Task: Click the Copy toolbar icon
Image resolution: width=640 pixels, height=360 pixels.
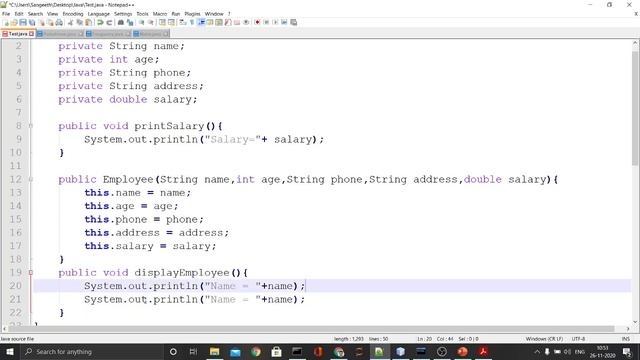Action: pos(79,22)
